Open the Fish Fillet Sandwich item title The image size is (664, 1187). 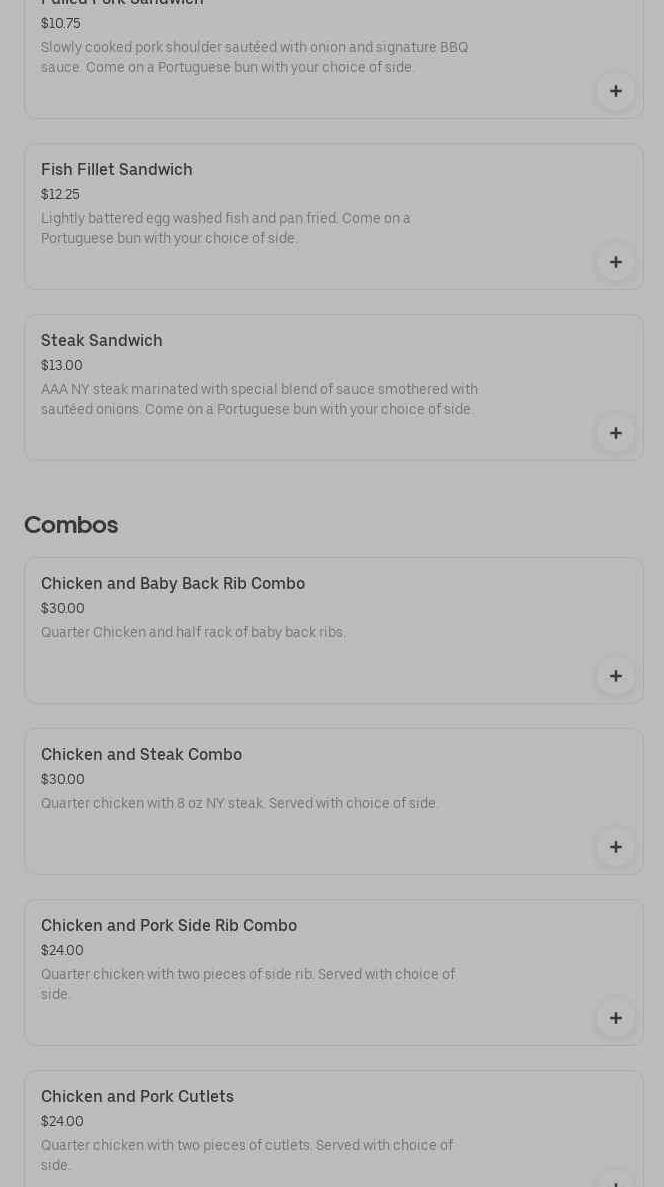coord(117,170)
